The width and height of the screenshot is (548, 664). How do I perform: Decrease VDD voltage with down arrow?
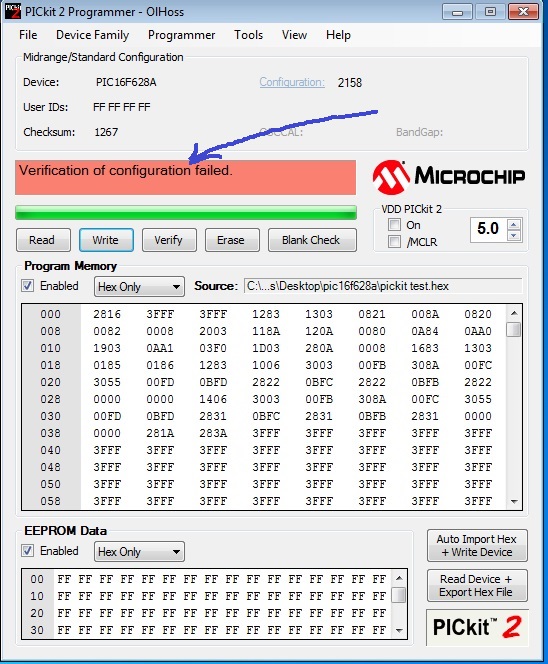[x=514, y=235]
